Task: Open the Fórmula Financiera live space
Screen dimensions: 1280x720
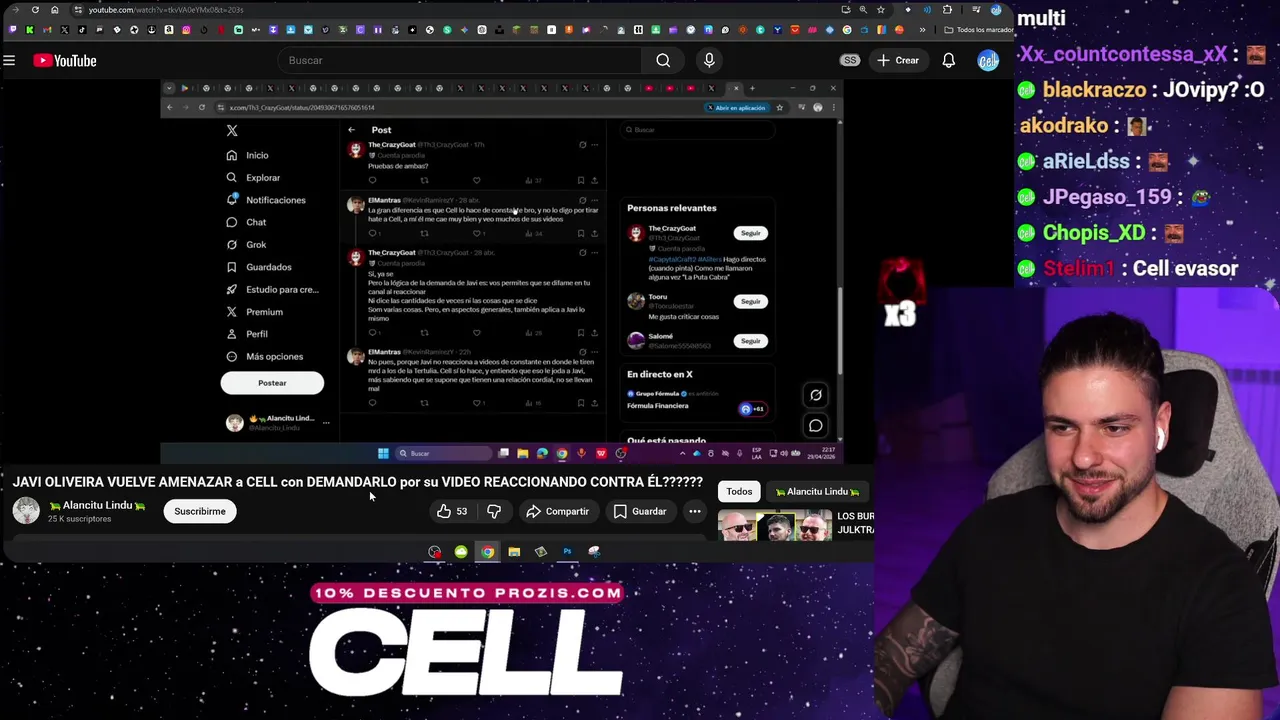Action: [697, 401]
